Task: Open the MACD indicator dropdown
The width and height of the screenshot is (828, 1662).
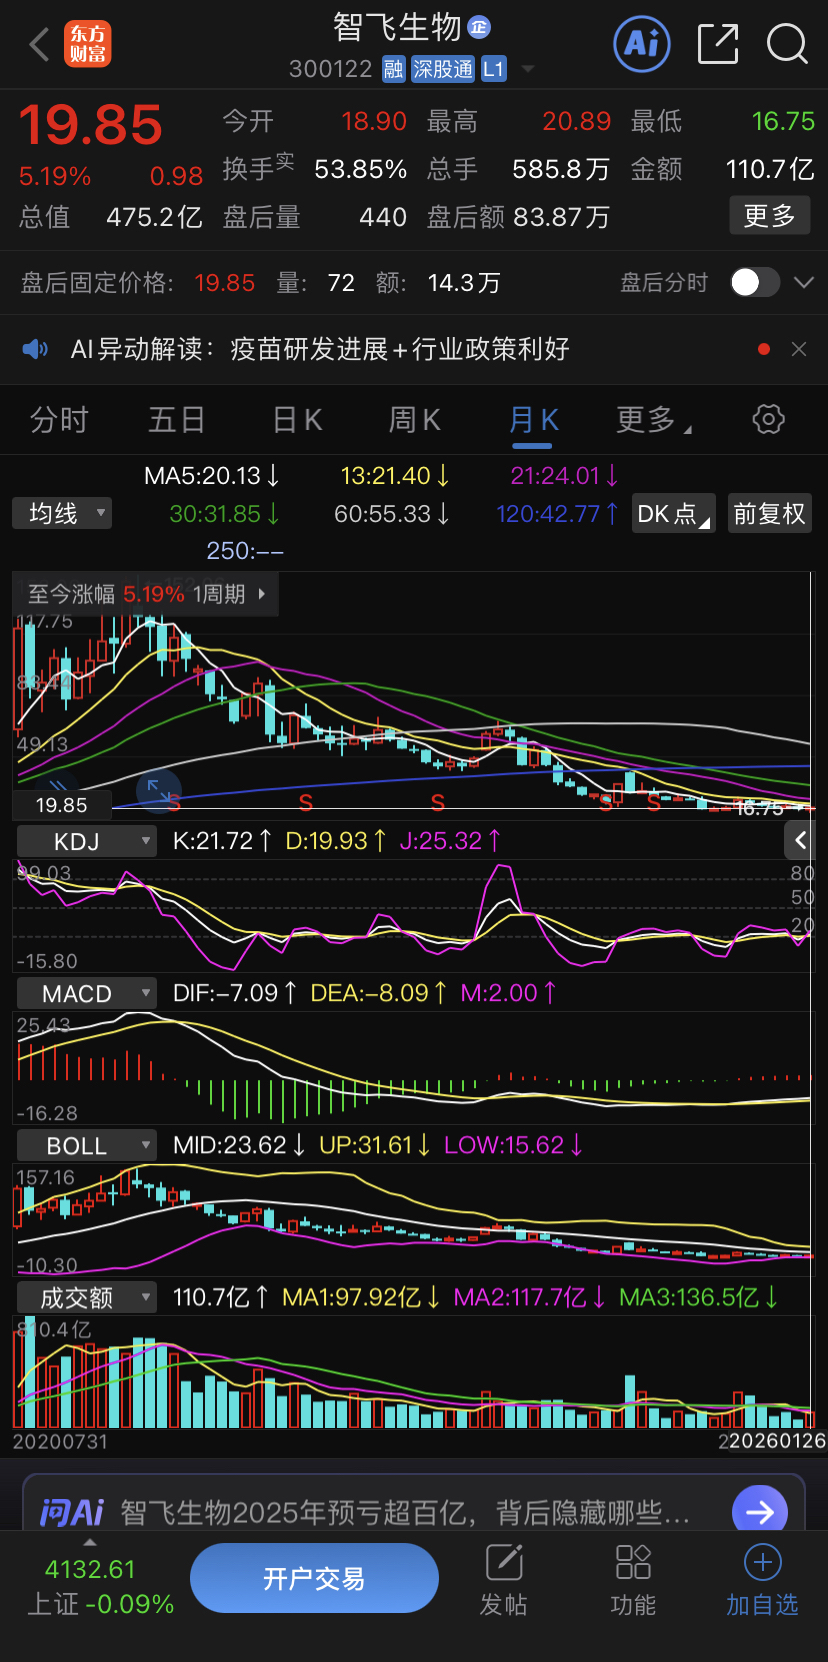Action: (85, 993)
